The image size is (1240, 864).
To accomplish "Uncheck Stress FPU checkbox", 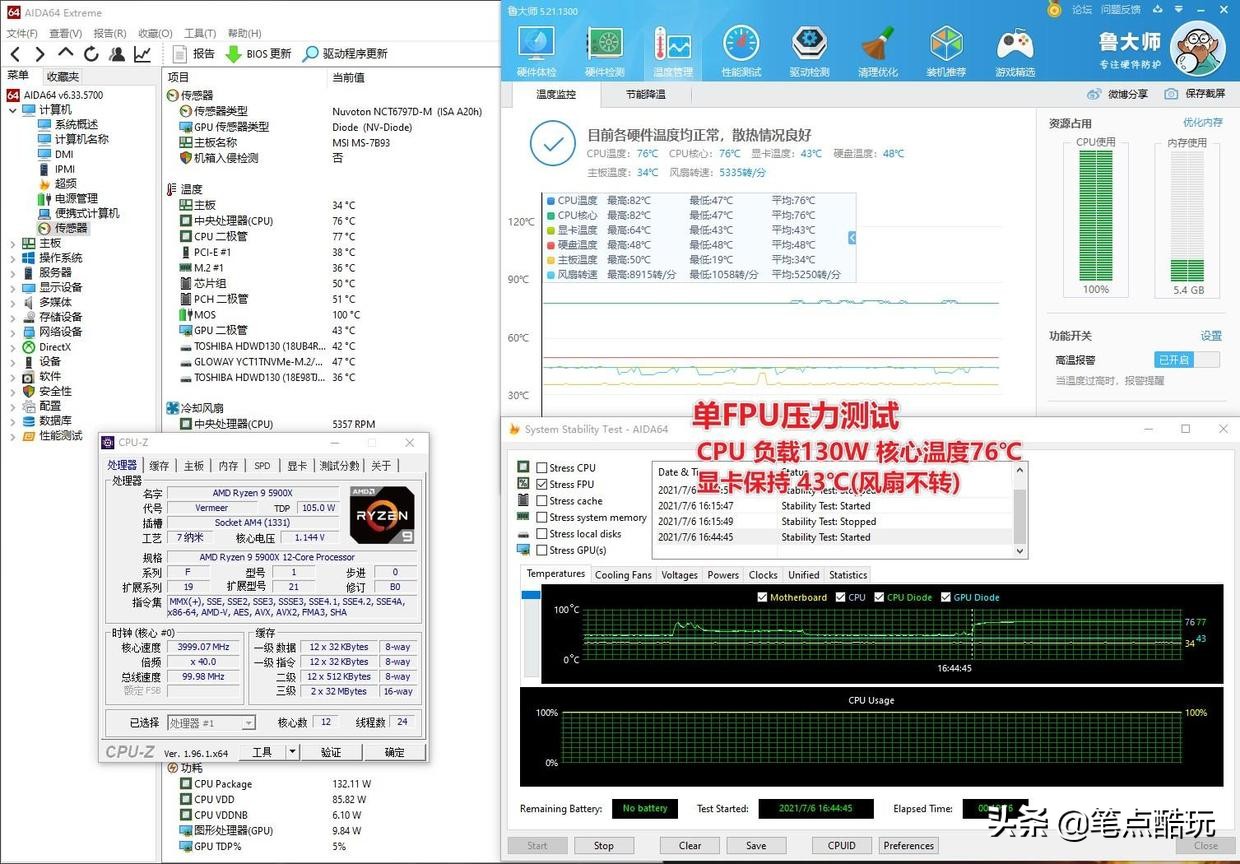I will pos(541,484).
